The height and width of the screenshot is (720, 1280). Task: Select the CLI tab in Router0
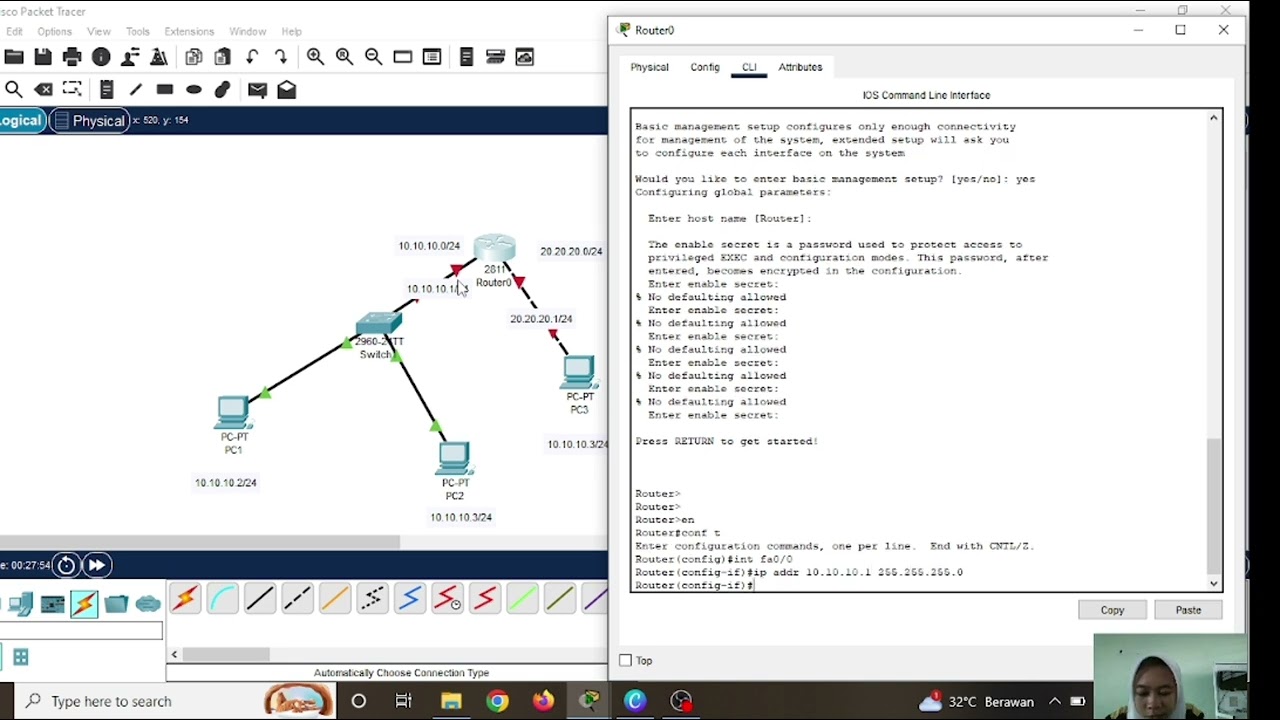click(x=749, y=67)
